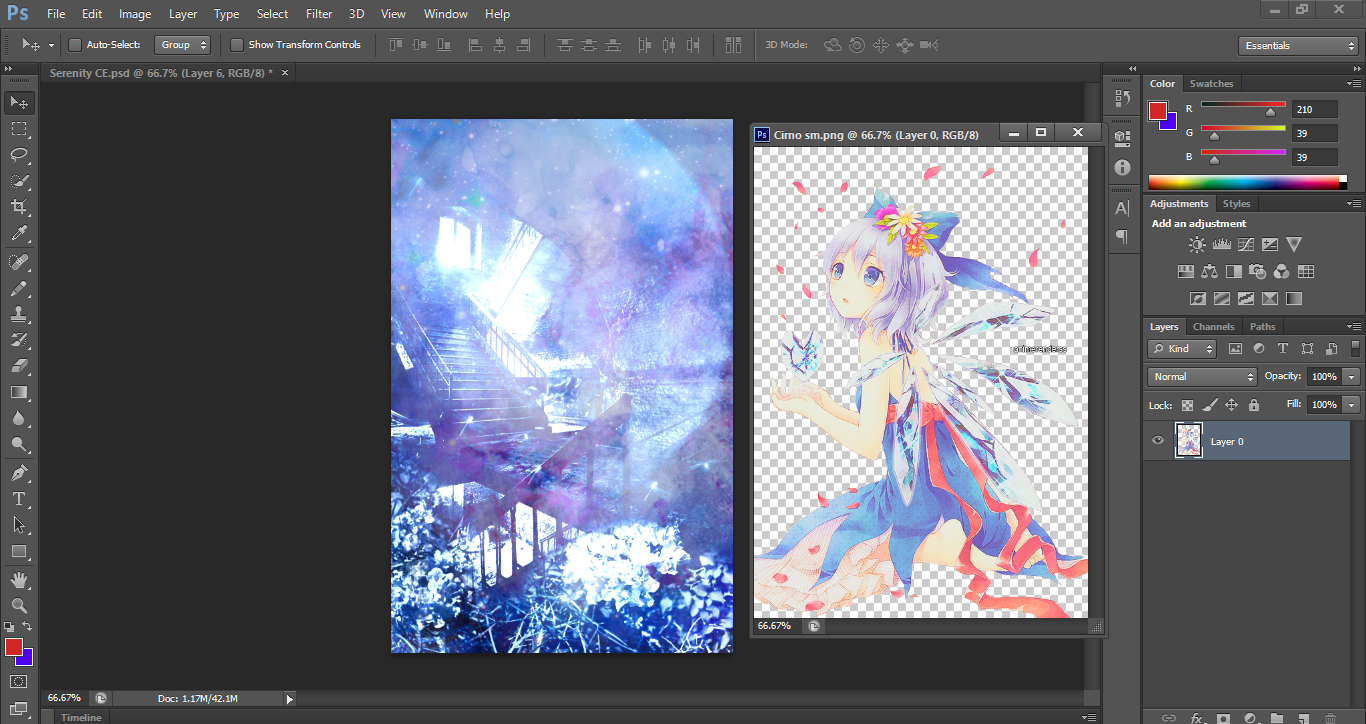Viewport: 1366px width, 724px height.
Task: Select the Path Selection tool
Action: [x=19, y=525]
